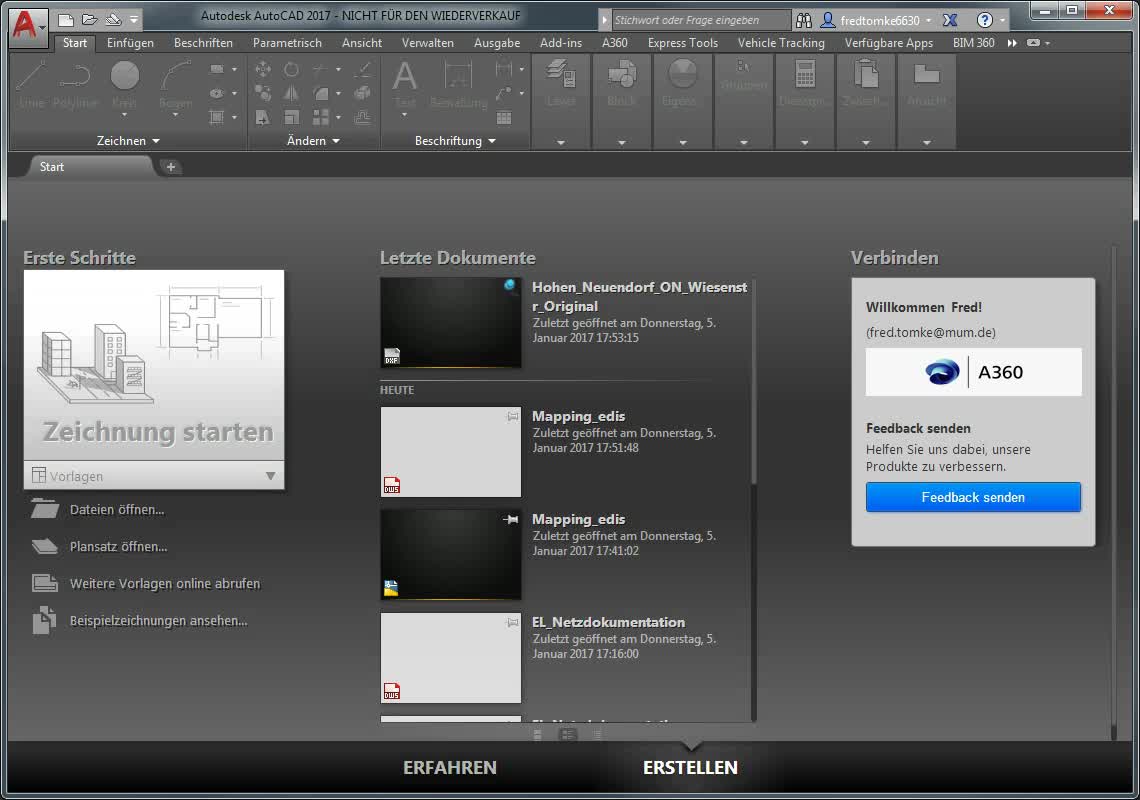Select the Kreis tool in the ribbon

coord(124,84)
